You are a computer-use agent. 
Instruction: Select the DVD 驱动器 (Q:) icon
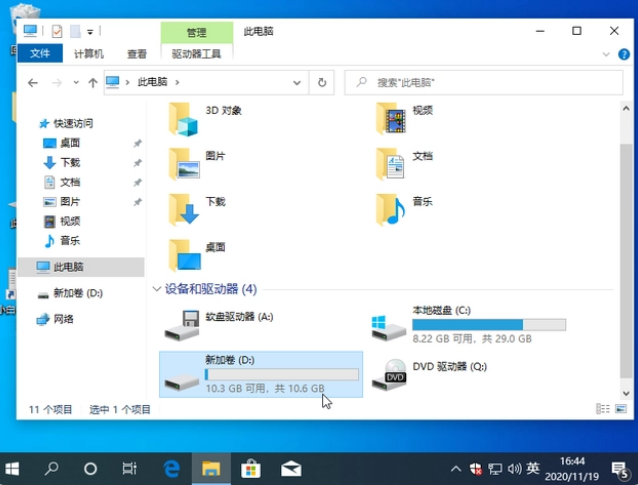[x=389, y=374]
